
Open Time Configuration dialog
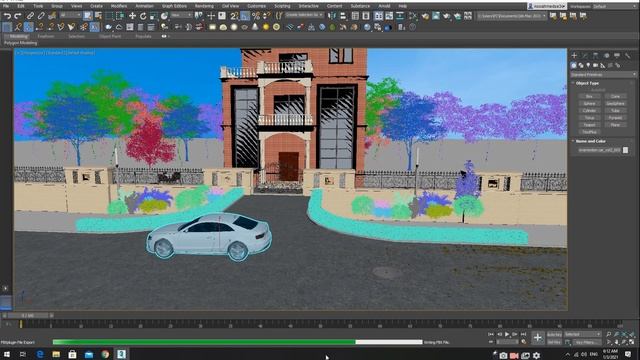click(x=524, y=342)
